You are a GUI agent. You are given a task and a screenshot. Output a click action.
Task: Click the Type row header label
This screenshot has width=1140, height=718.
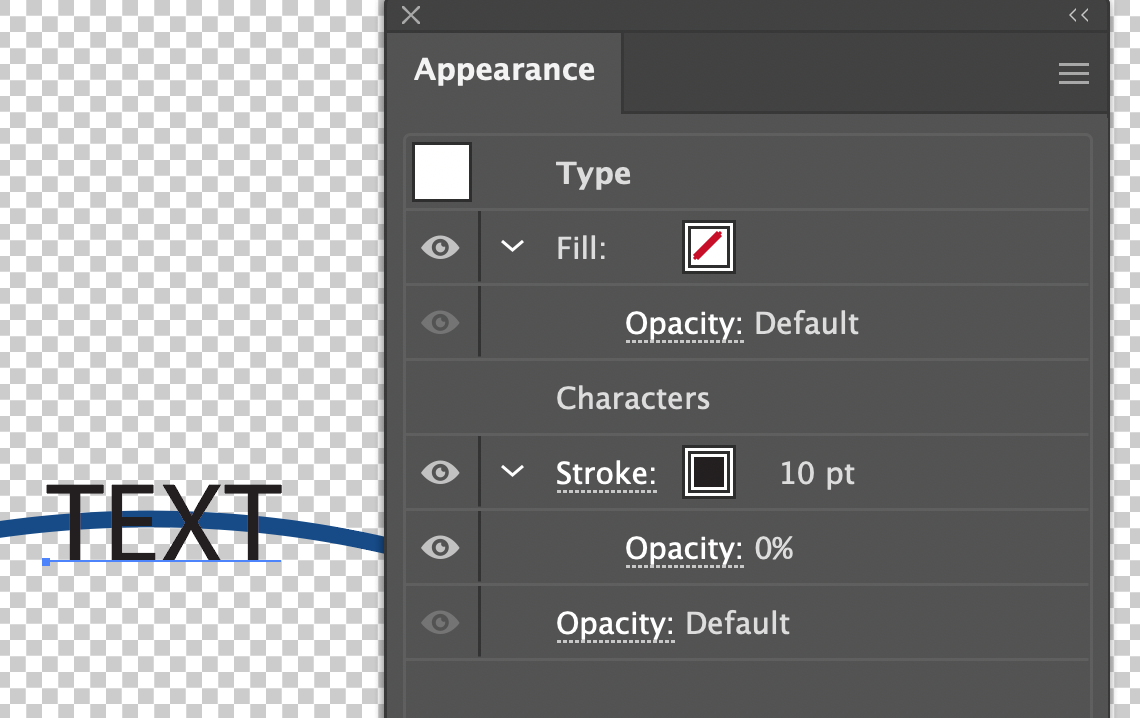tap(593, 172)
